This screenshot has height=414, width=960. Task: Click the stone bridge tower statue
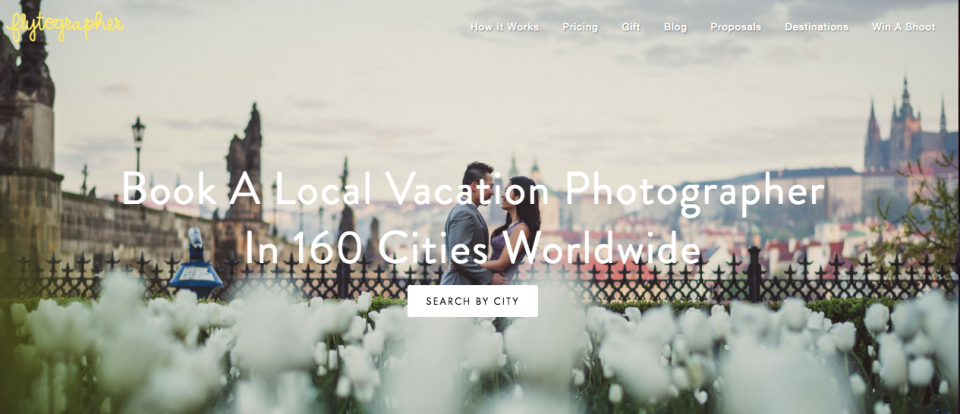[244, 162]
